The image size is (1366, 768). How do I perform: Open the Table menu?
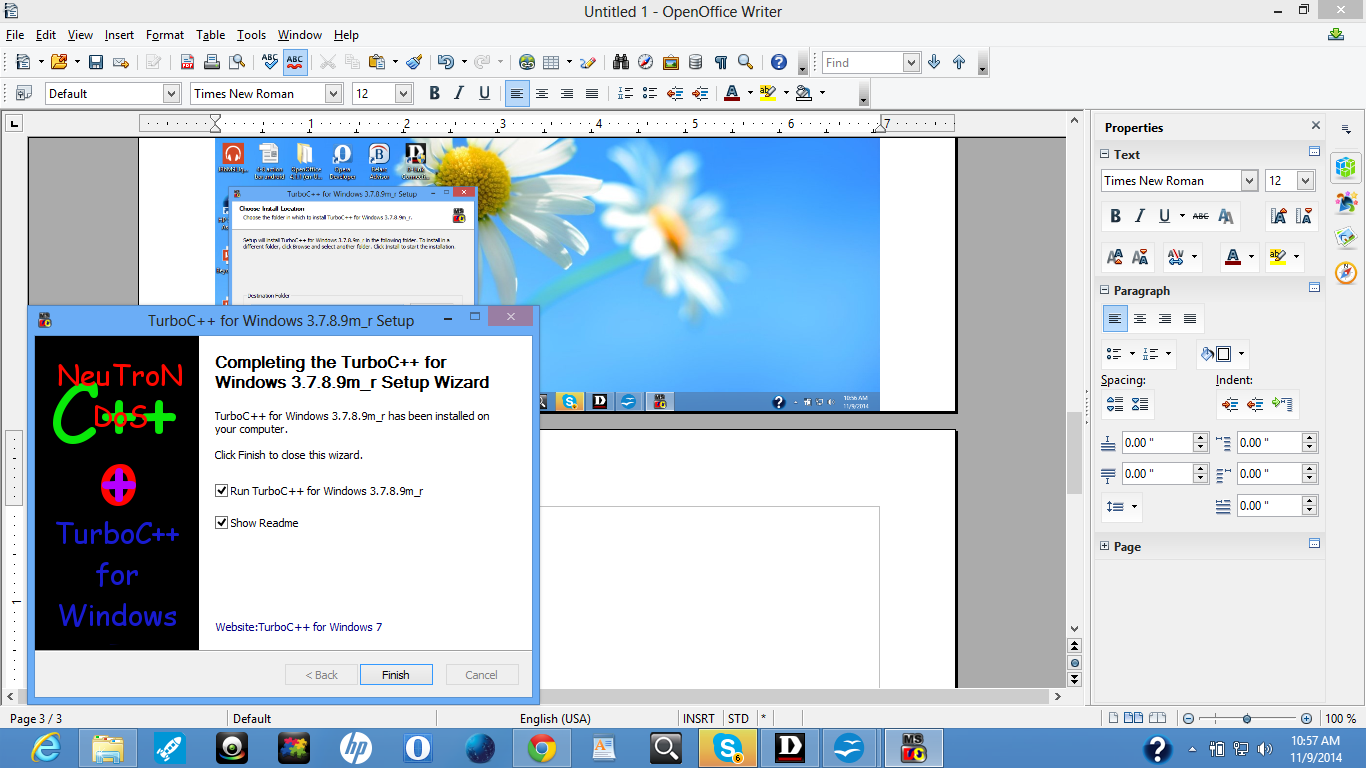pyautogui.click(x=210, y=35)
